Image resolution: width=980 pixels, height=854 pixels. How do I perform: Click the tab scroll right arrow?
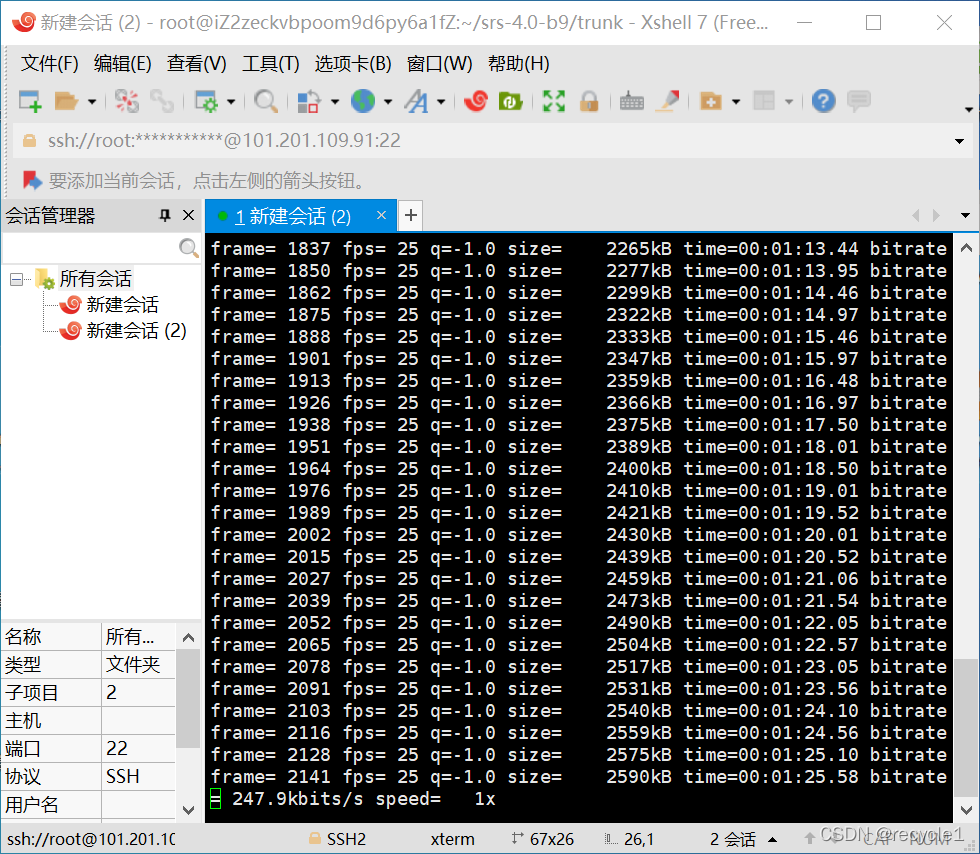click(936, 215)
